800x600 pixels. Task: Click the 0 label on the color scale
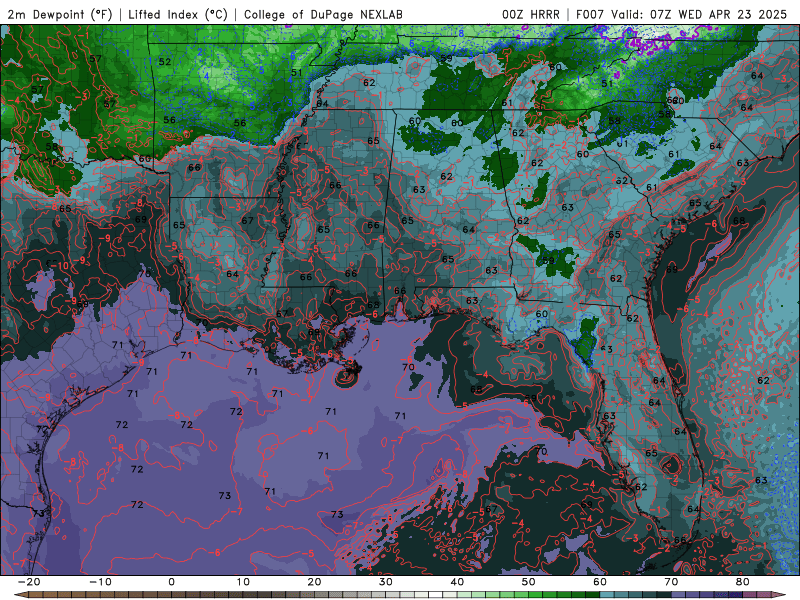[x=171, y=582]
